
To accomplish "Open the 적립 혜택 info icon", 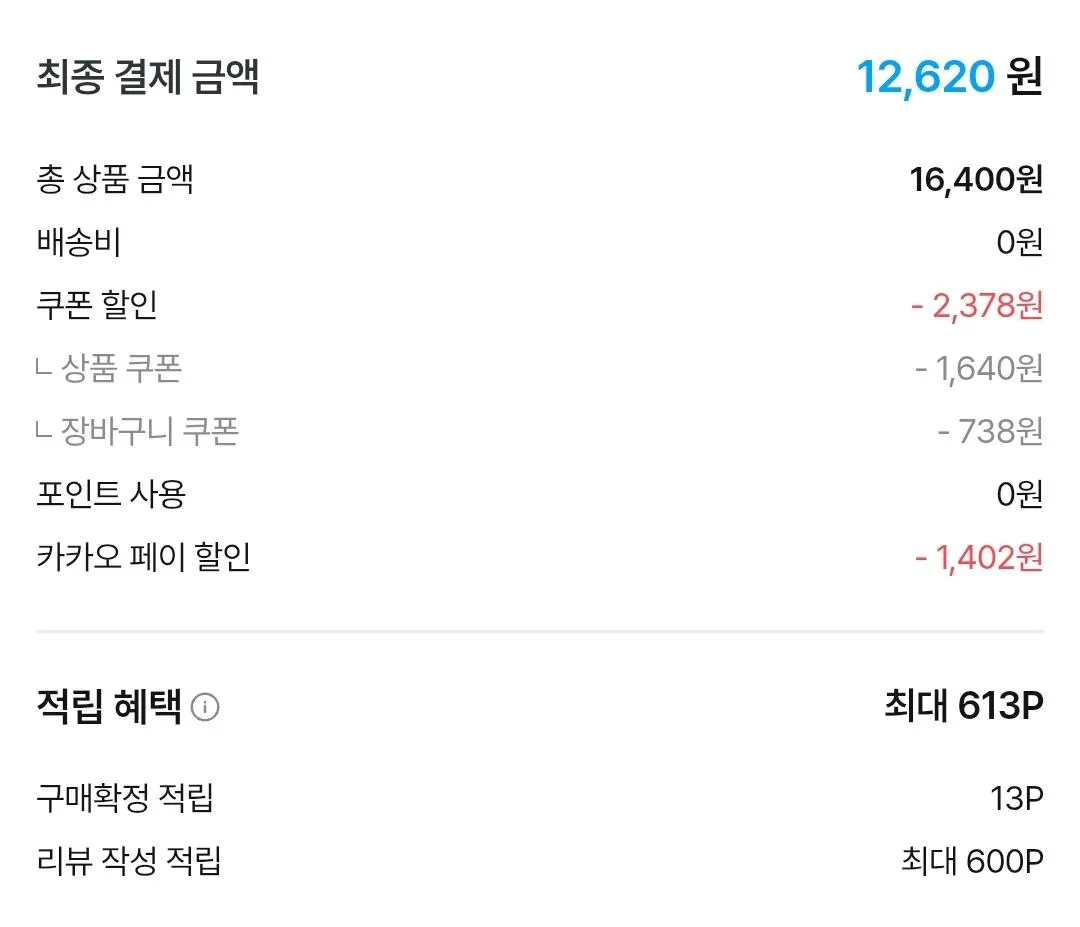I will [205, 707].
